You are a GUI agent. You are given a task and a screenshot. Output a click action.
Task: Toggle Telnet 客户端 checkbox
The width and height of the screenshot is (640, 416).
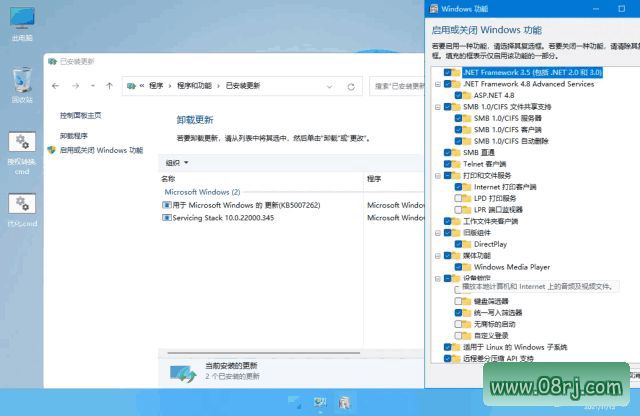[447, 164]
